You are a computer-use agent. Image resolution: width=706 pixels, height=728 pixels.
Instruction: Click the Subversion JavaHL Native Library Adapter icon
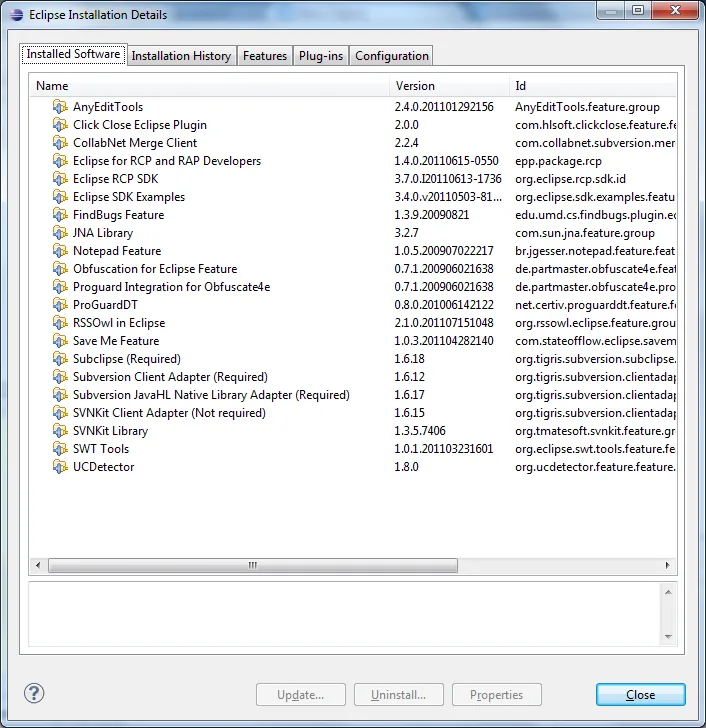point(59,395)
